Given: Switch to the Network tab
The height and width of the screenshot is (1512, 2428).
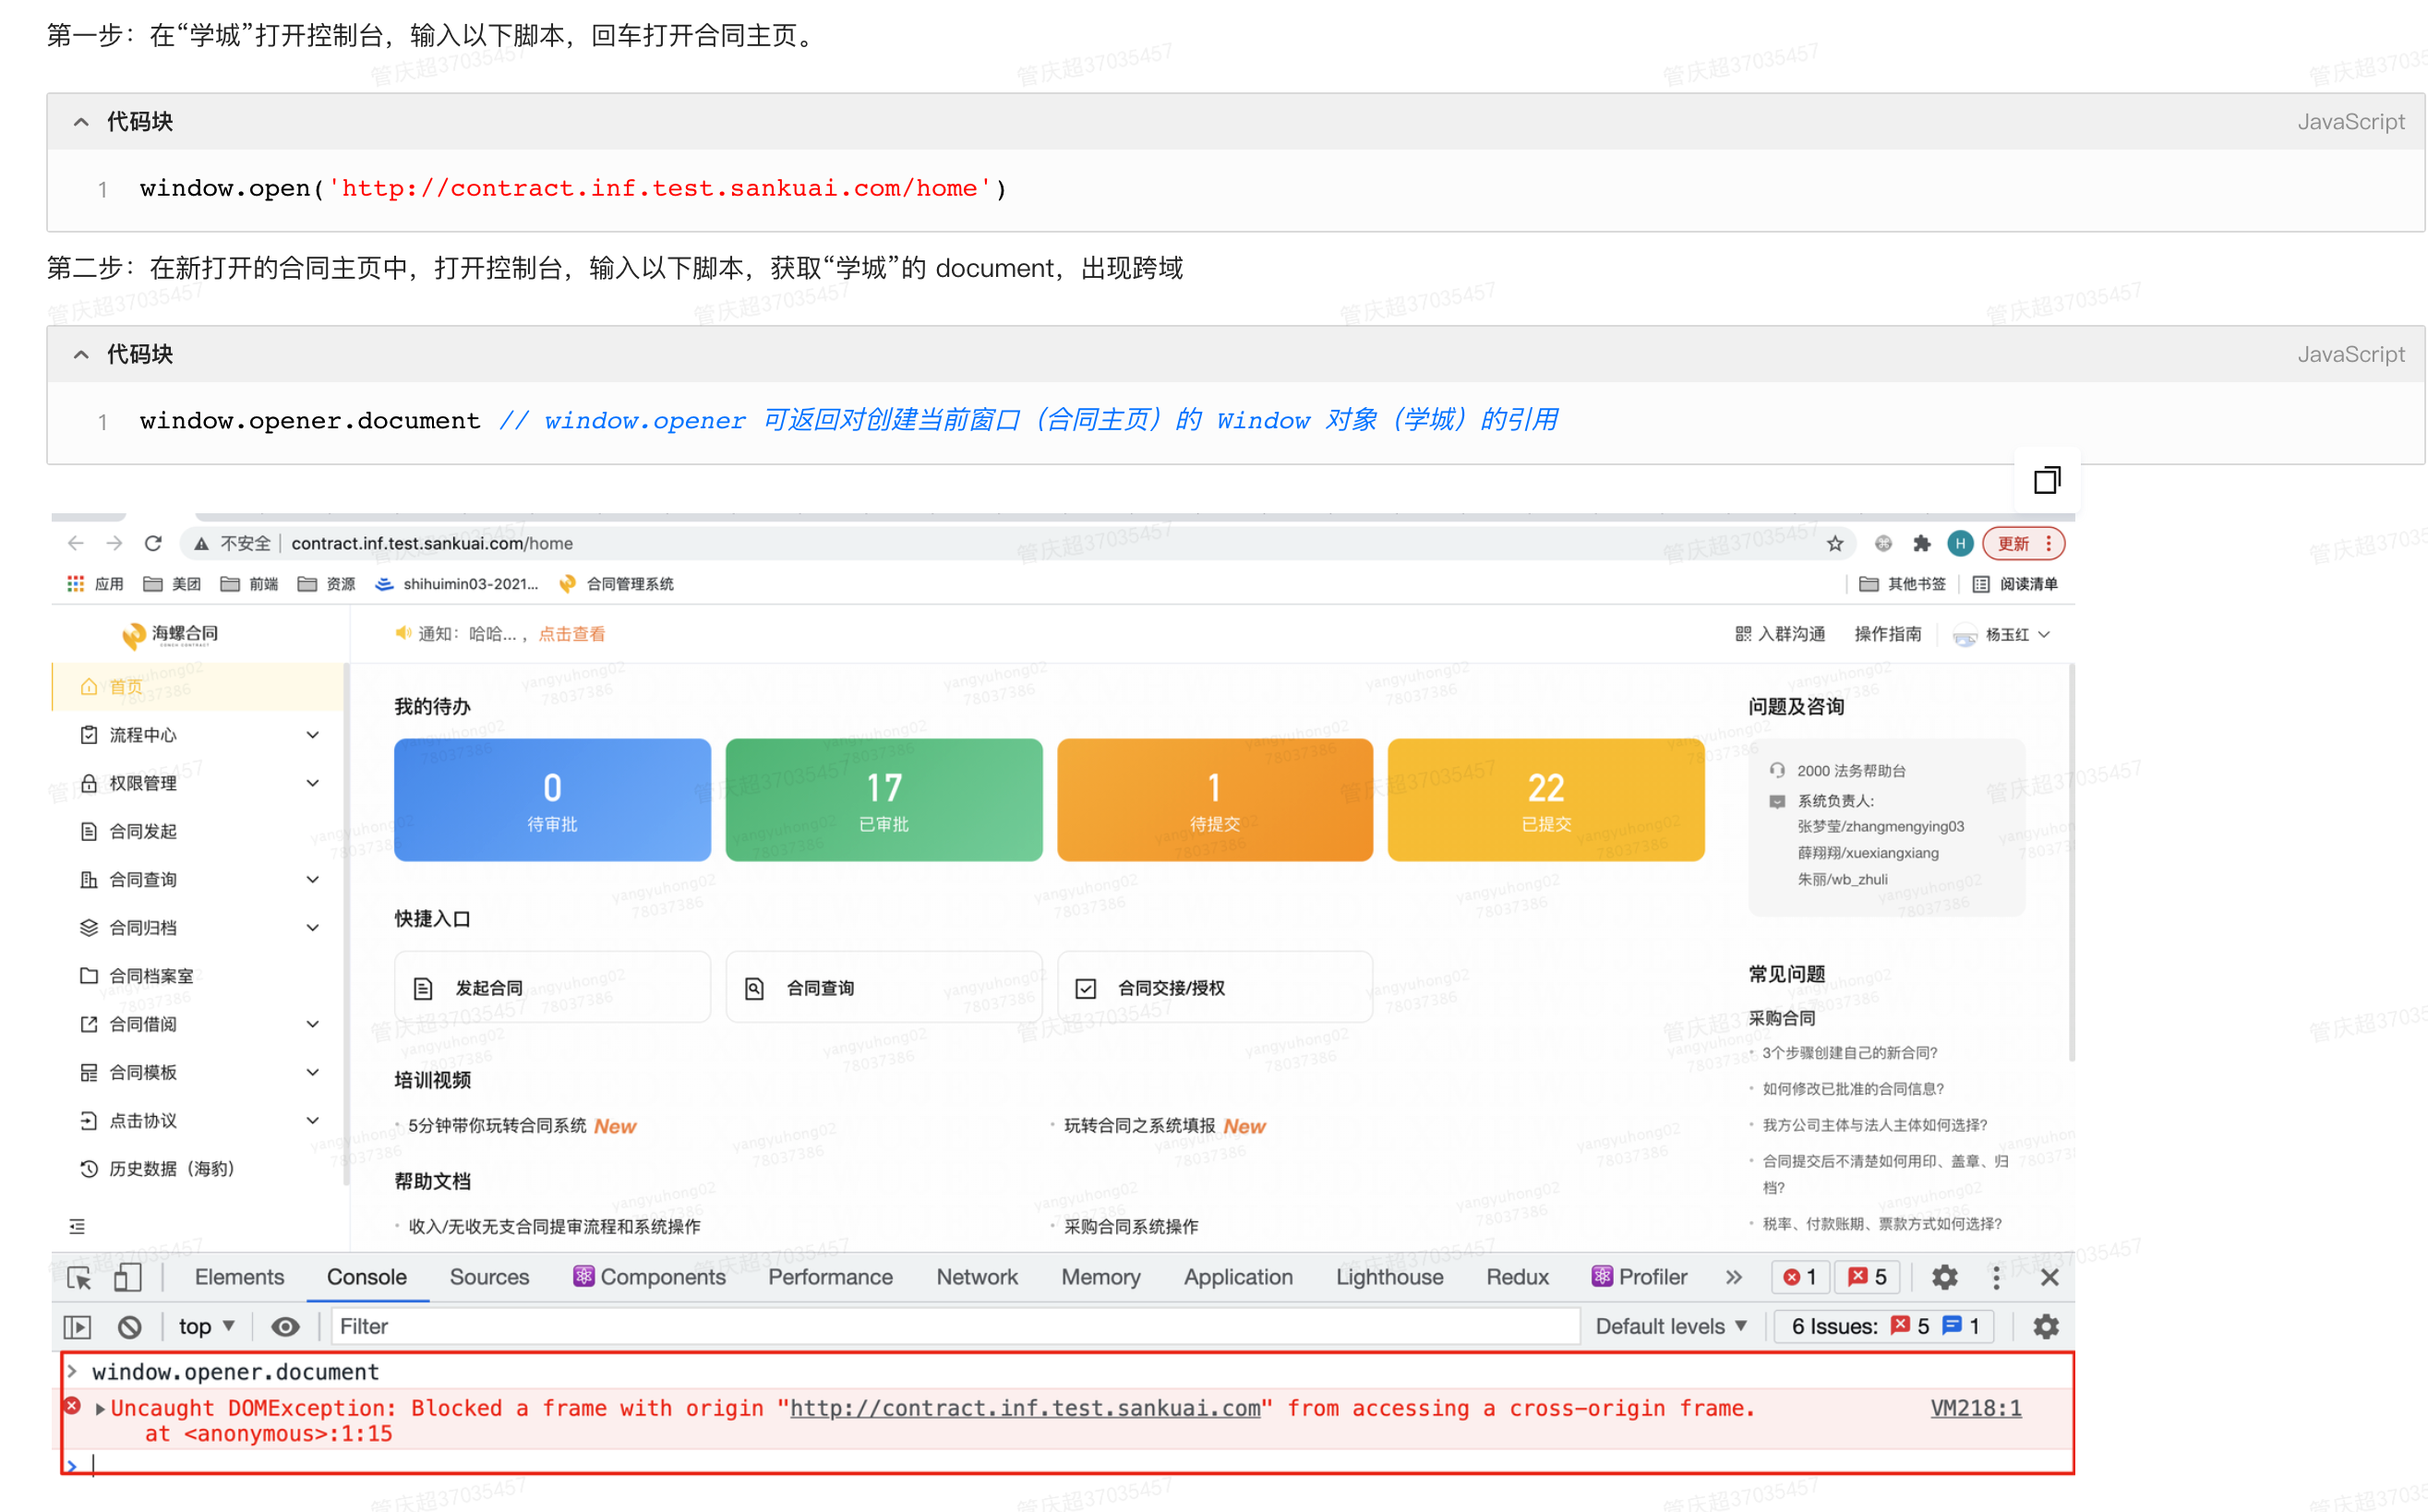Looking at the screenshot, I should pyautogui.click(x=976, y=1277).
